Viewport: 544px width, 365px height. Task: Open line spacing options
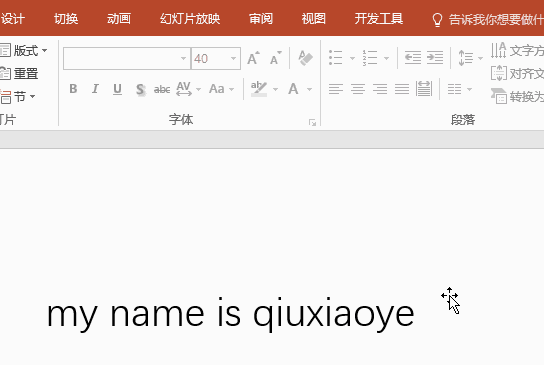pyautogui.click(x=466, y=58)
